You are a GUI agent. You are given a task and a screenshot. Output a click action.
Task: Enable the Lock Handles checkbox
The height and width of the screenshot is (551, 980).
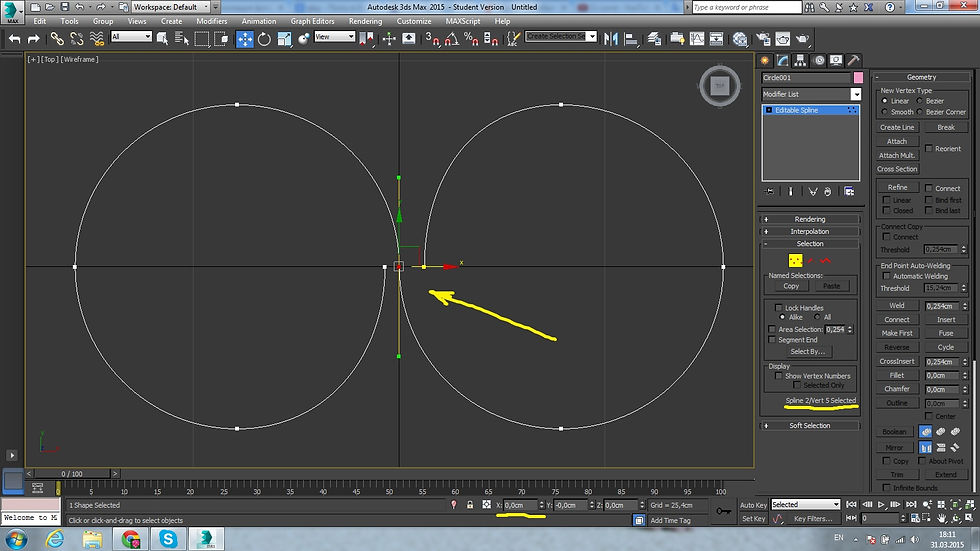(x=778, y=307)
